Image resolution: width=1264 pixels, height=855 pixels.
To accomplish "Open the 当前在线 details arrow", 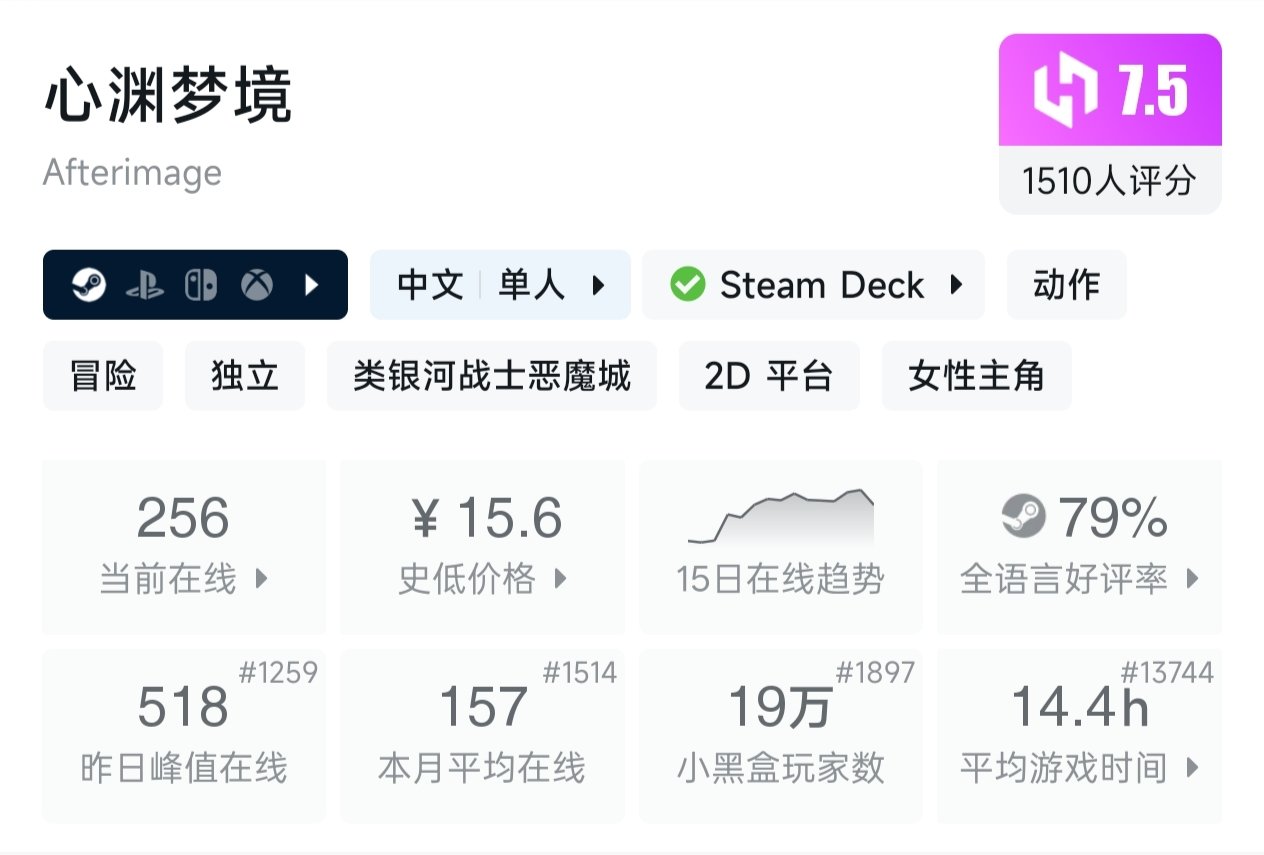I will 262,579.
